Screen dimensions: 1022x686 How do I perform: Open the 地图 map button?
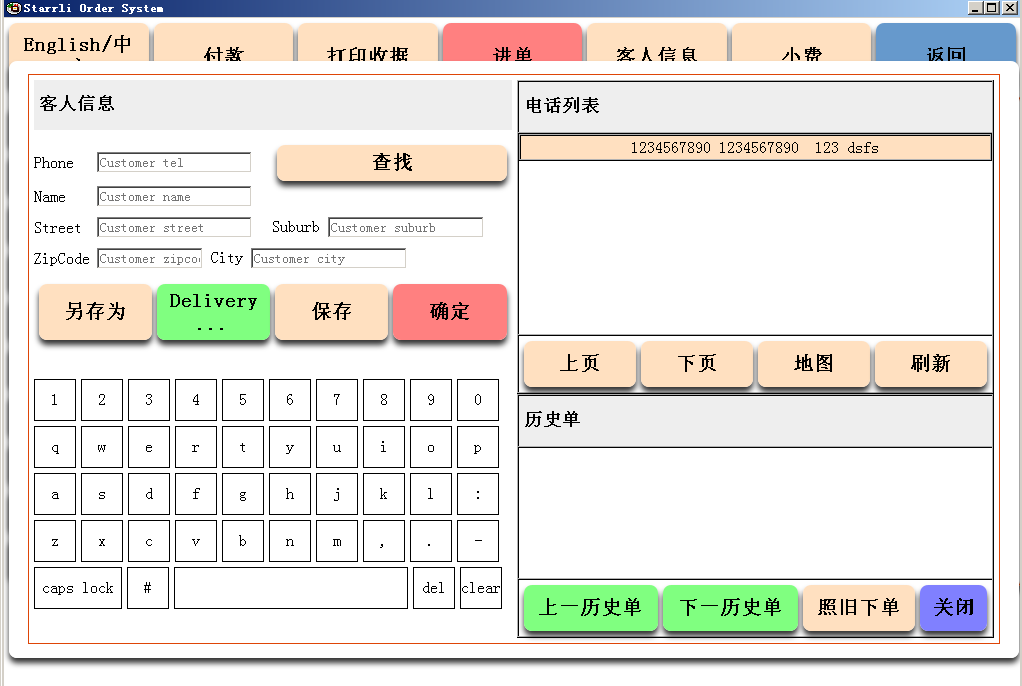pos(813,364)
